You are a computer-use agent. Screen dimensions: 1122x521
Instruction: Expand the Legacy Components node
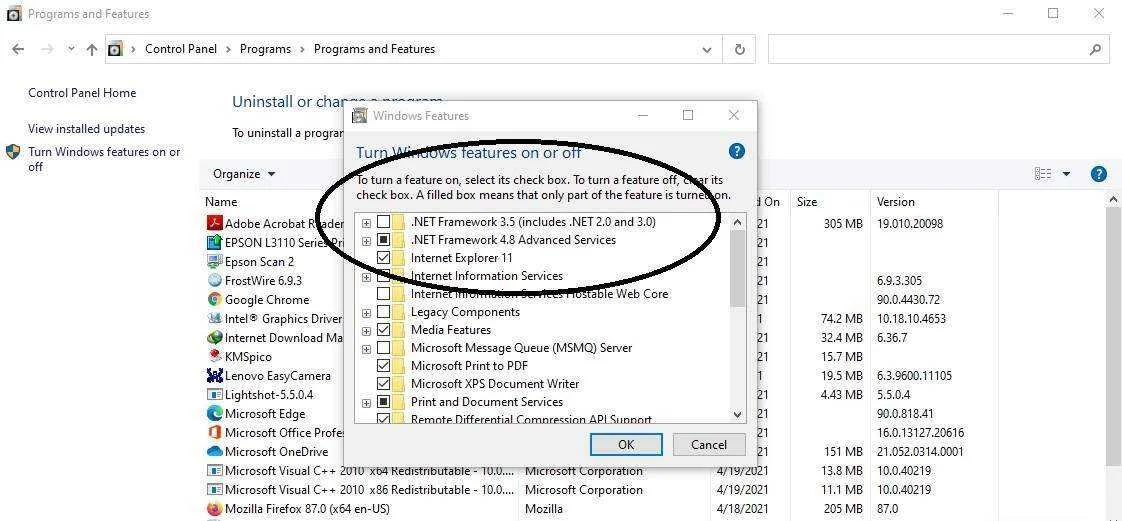pos(366,313)
